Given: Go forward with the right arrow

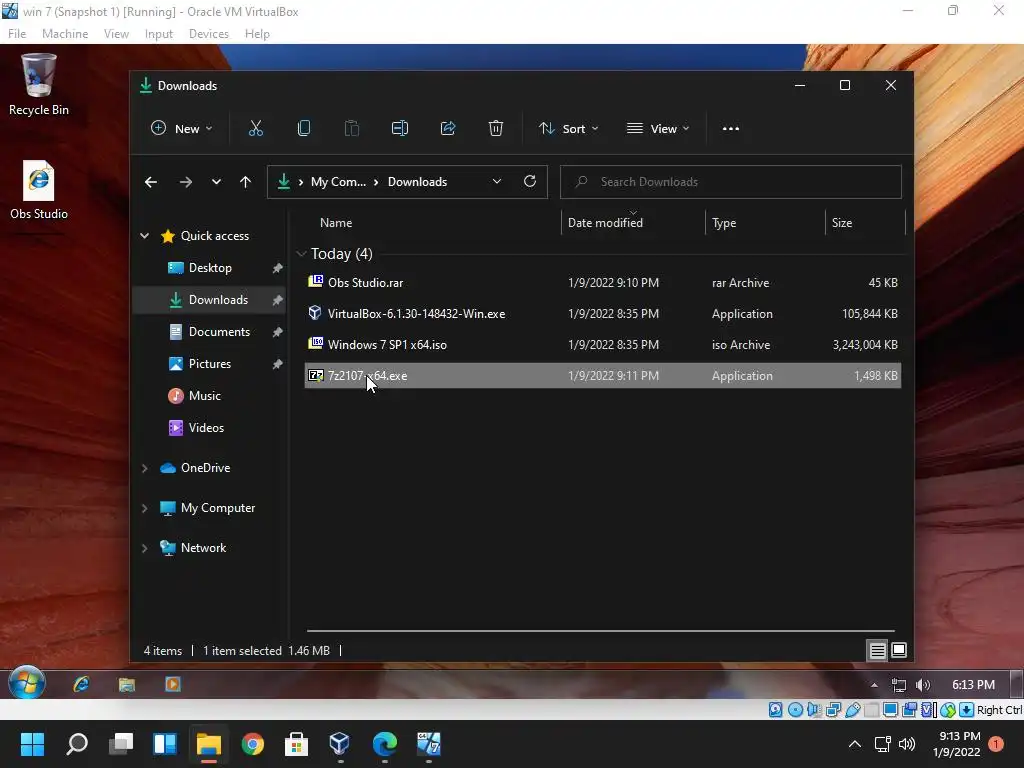Looking at the screenshot, I should pos(185,182).
